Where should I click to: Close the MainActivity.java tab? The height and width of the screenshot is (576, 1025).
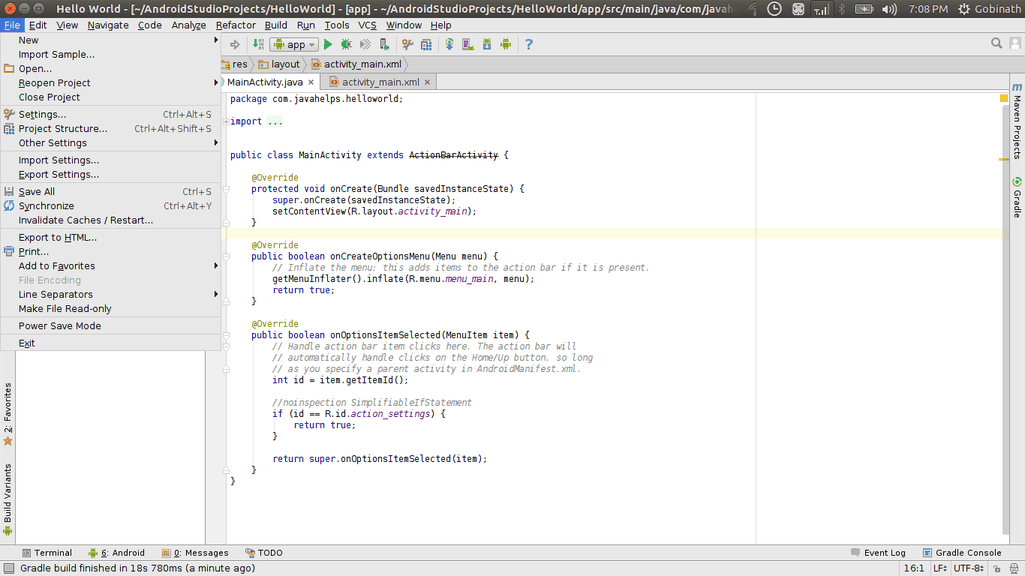pyautogui.click(x=311, y=82)
